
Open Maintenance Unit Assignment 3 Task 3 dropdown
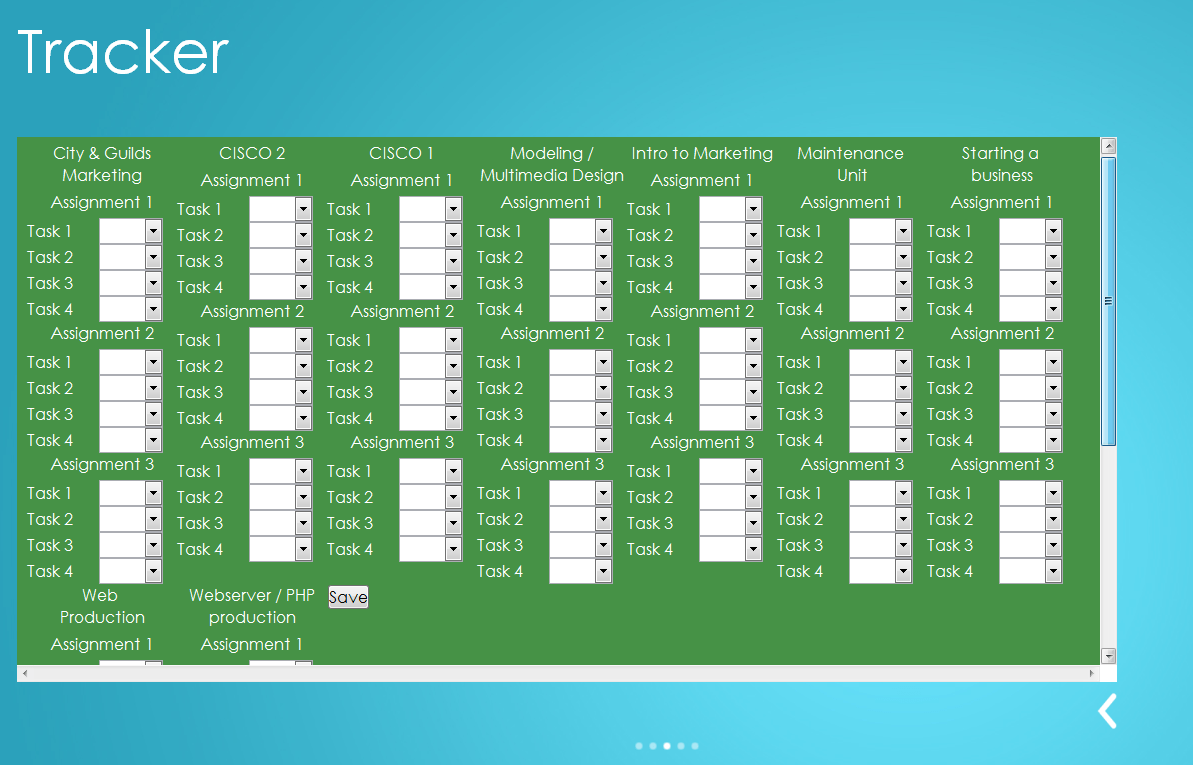click(x=880, y=546)
